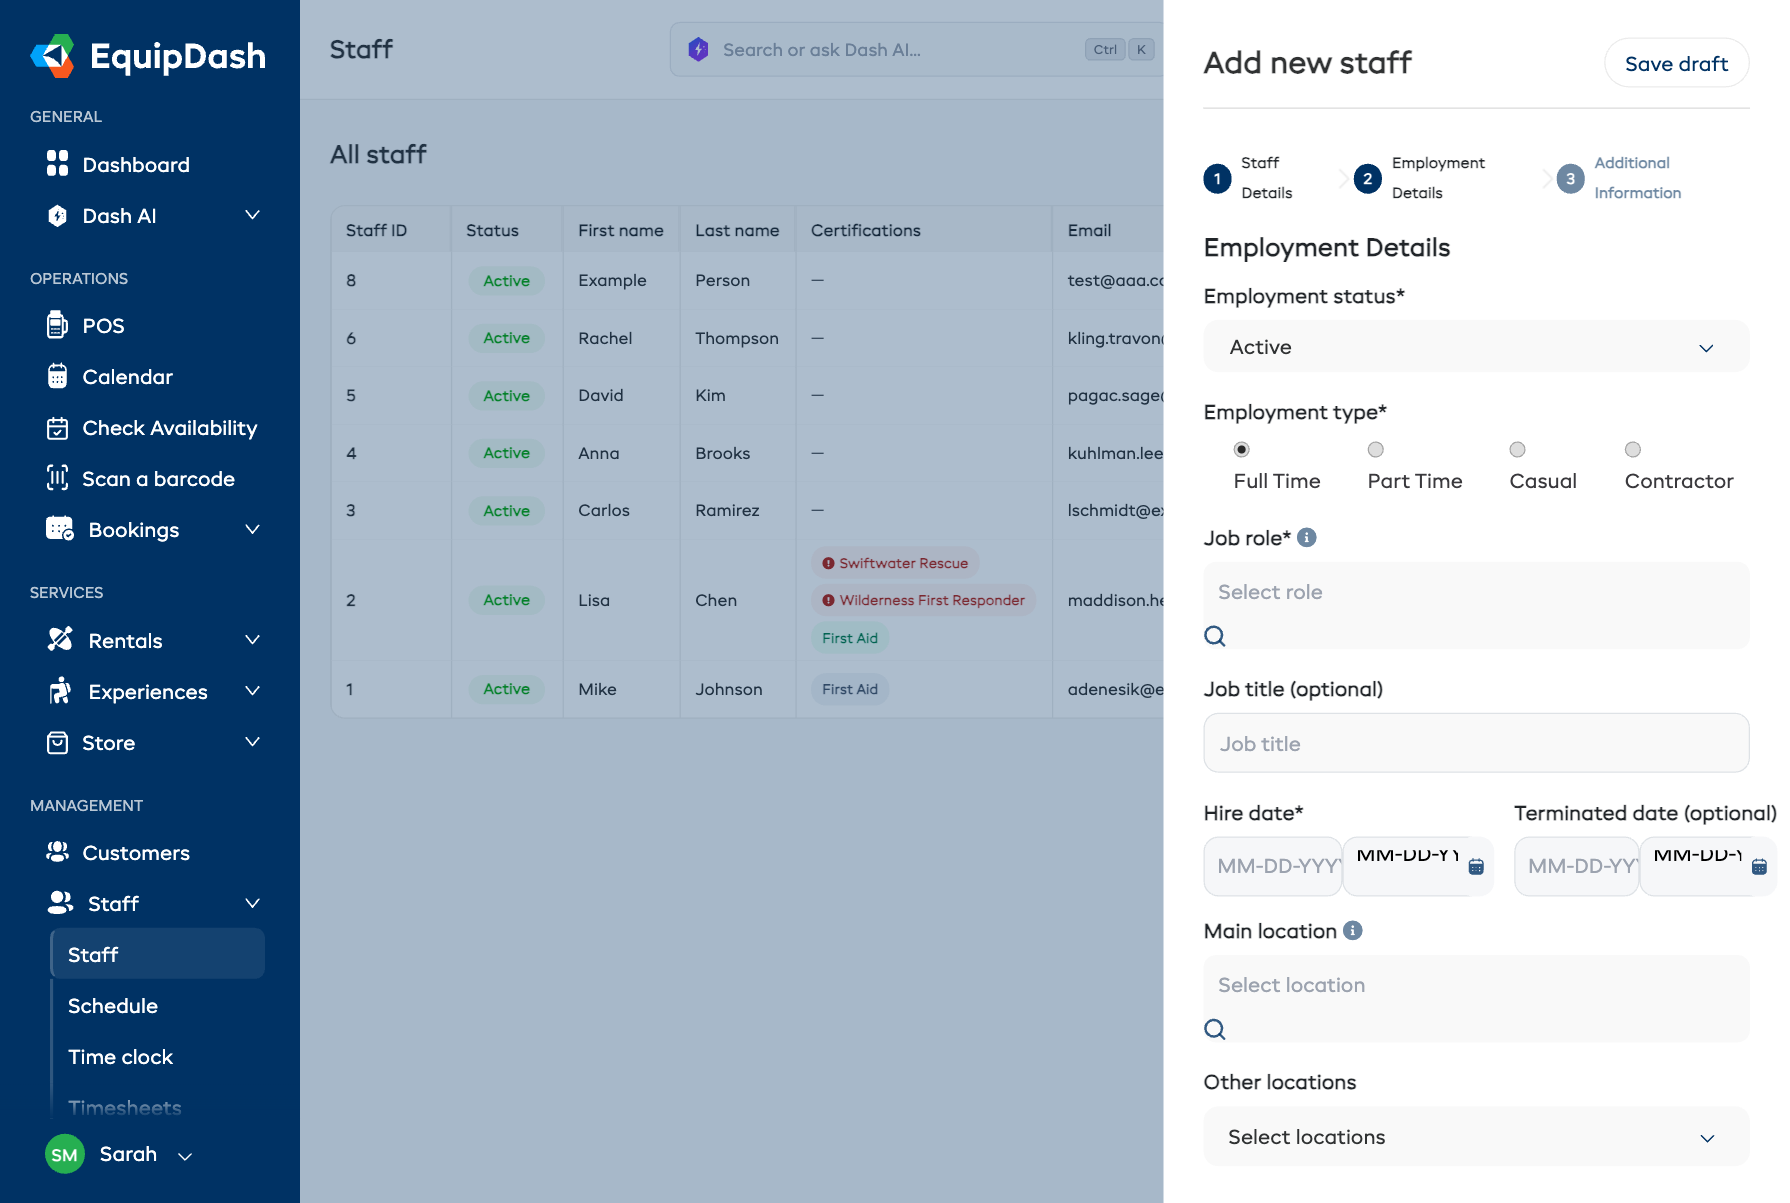Click the search icon under Select role
1790x1203 pixels.
point(1215,636)
